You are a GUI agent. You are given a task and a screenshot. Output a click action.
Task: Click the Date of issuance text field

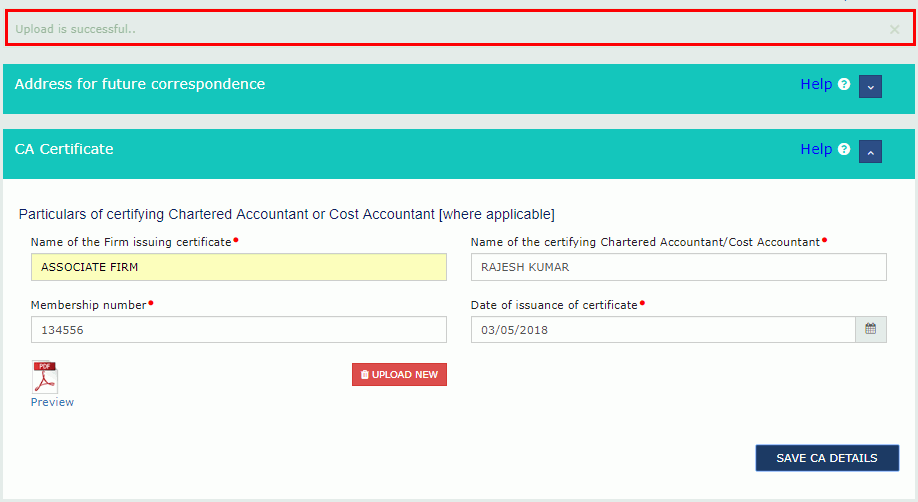[x=662, y=330]
